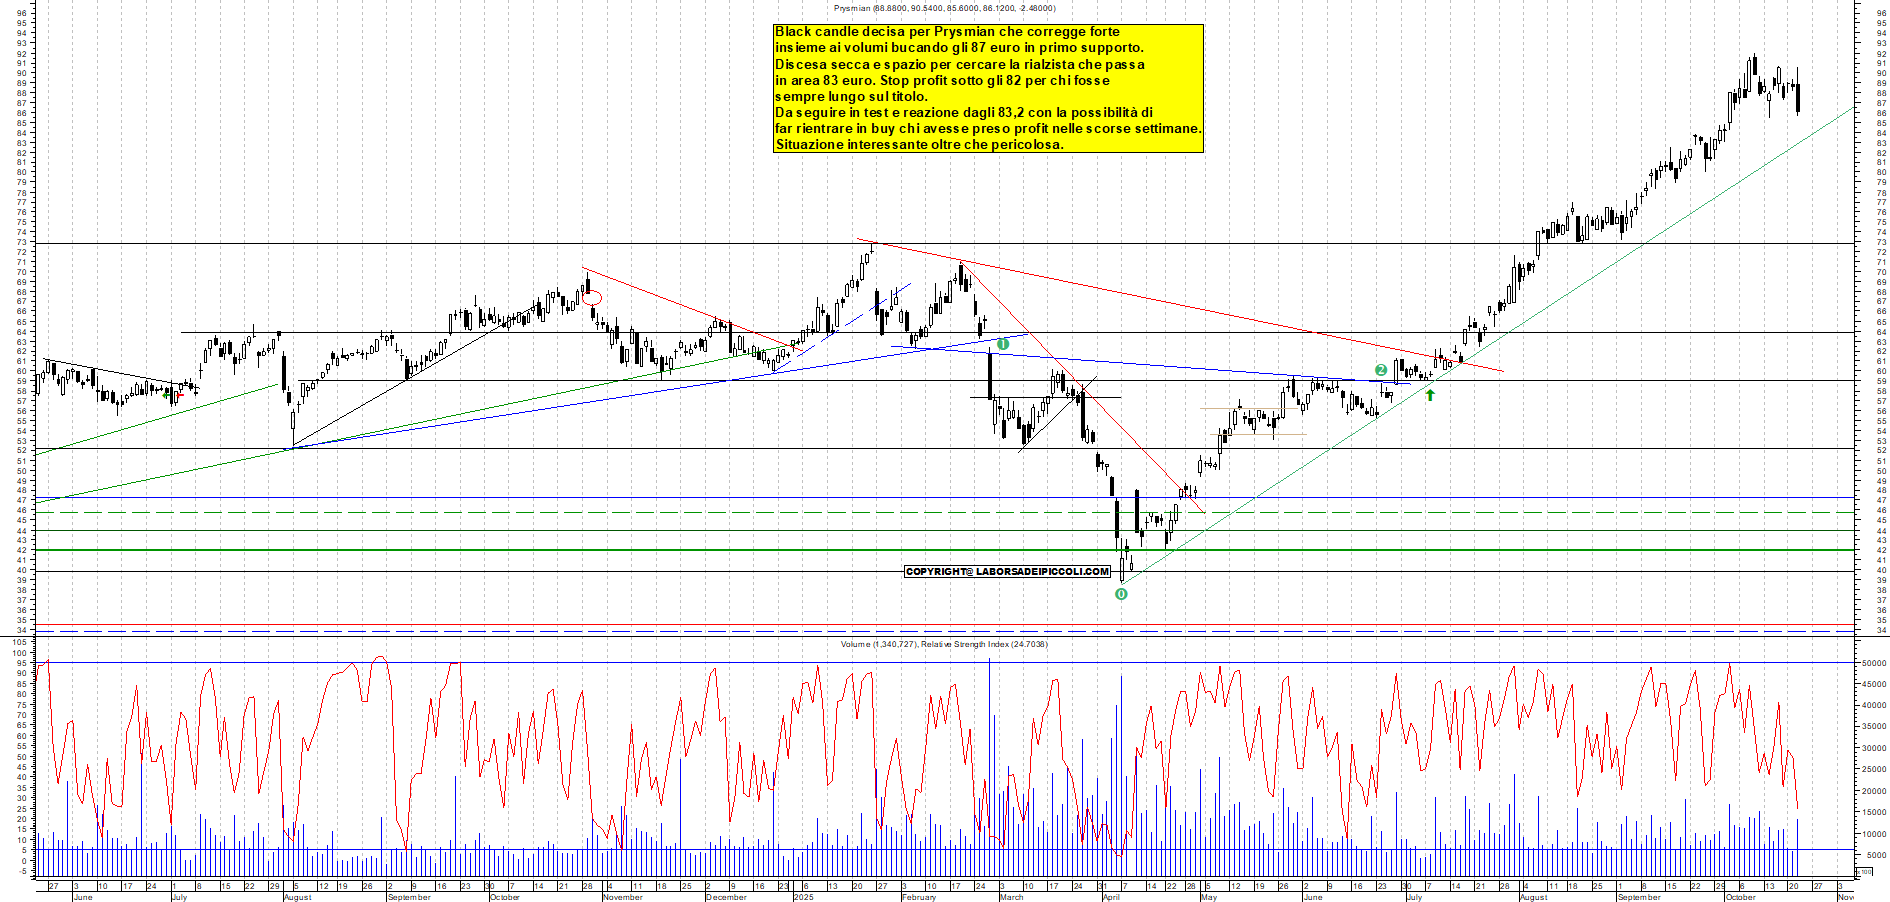Click the 2025 year label on timeline

(x=803, y=897)
